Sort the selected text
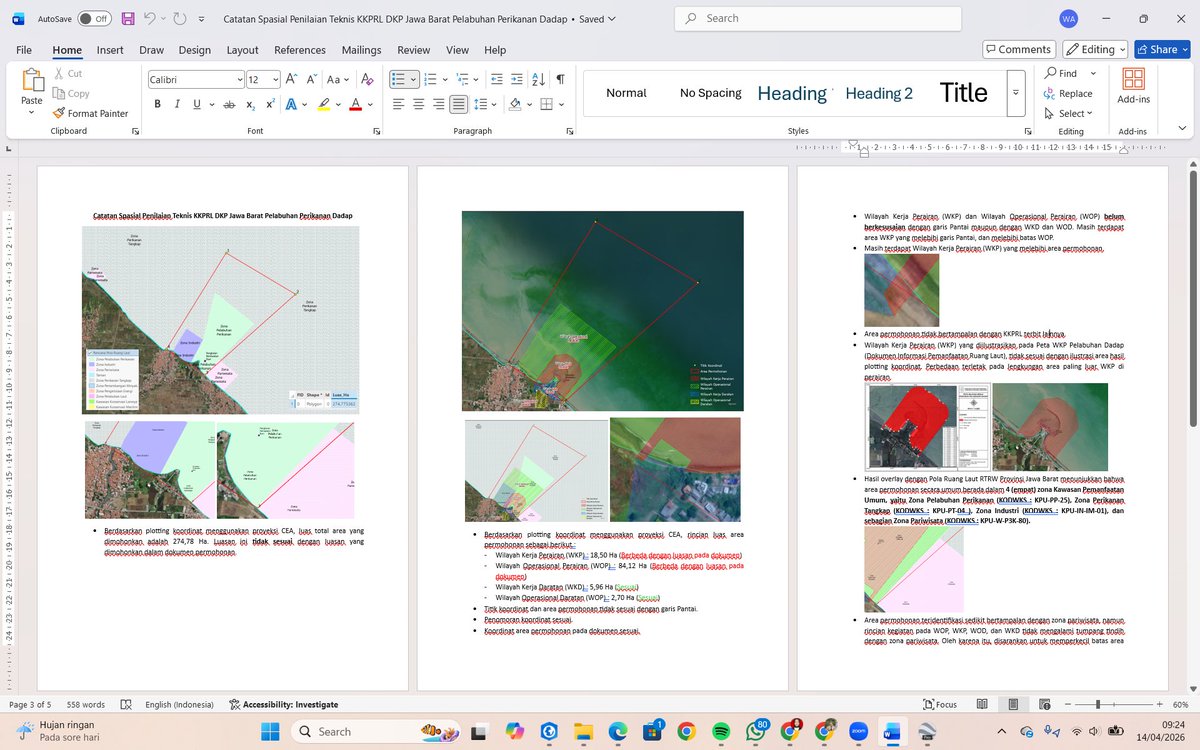 [x=539, y=79]
